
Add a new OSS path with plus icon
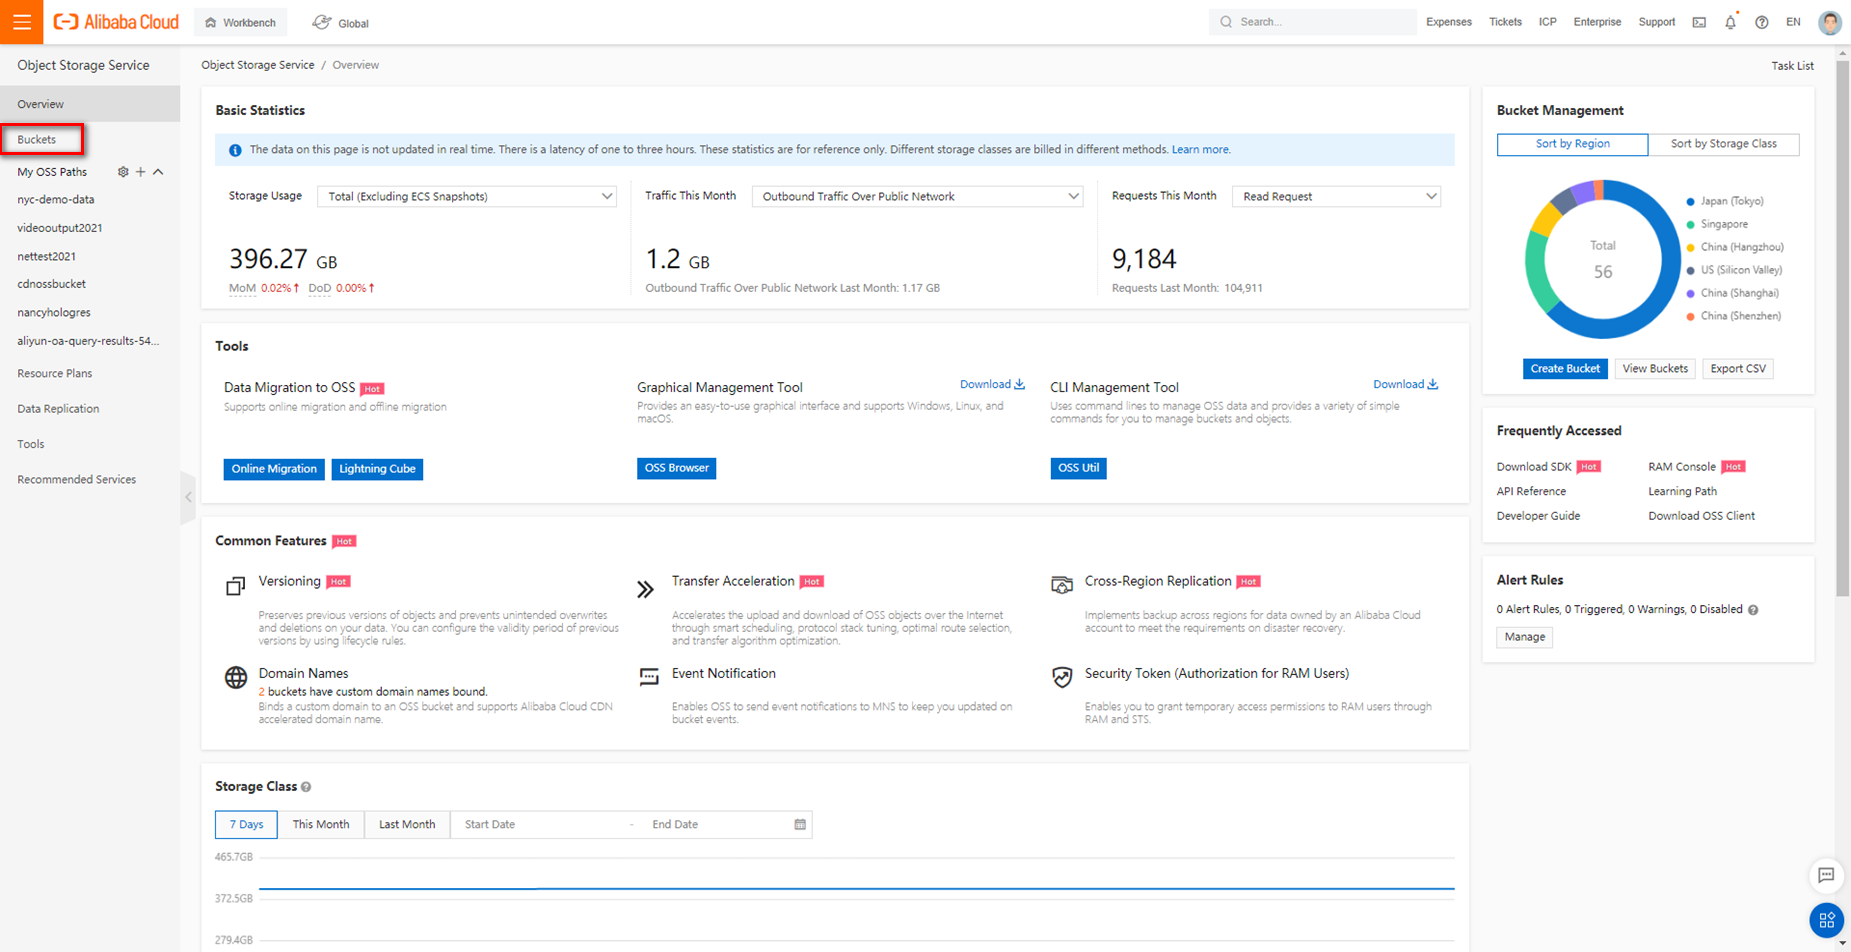141,172
